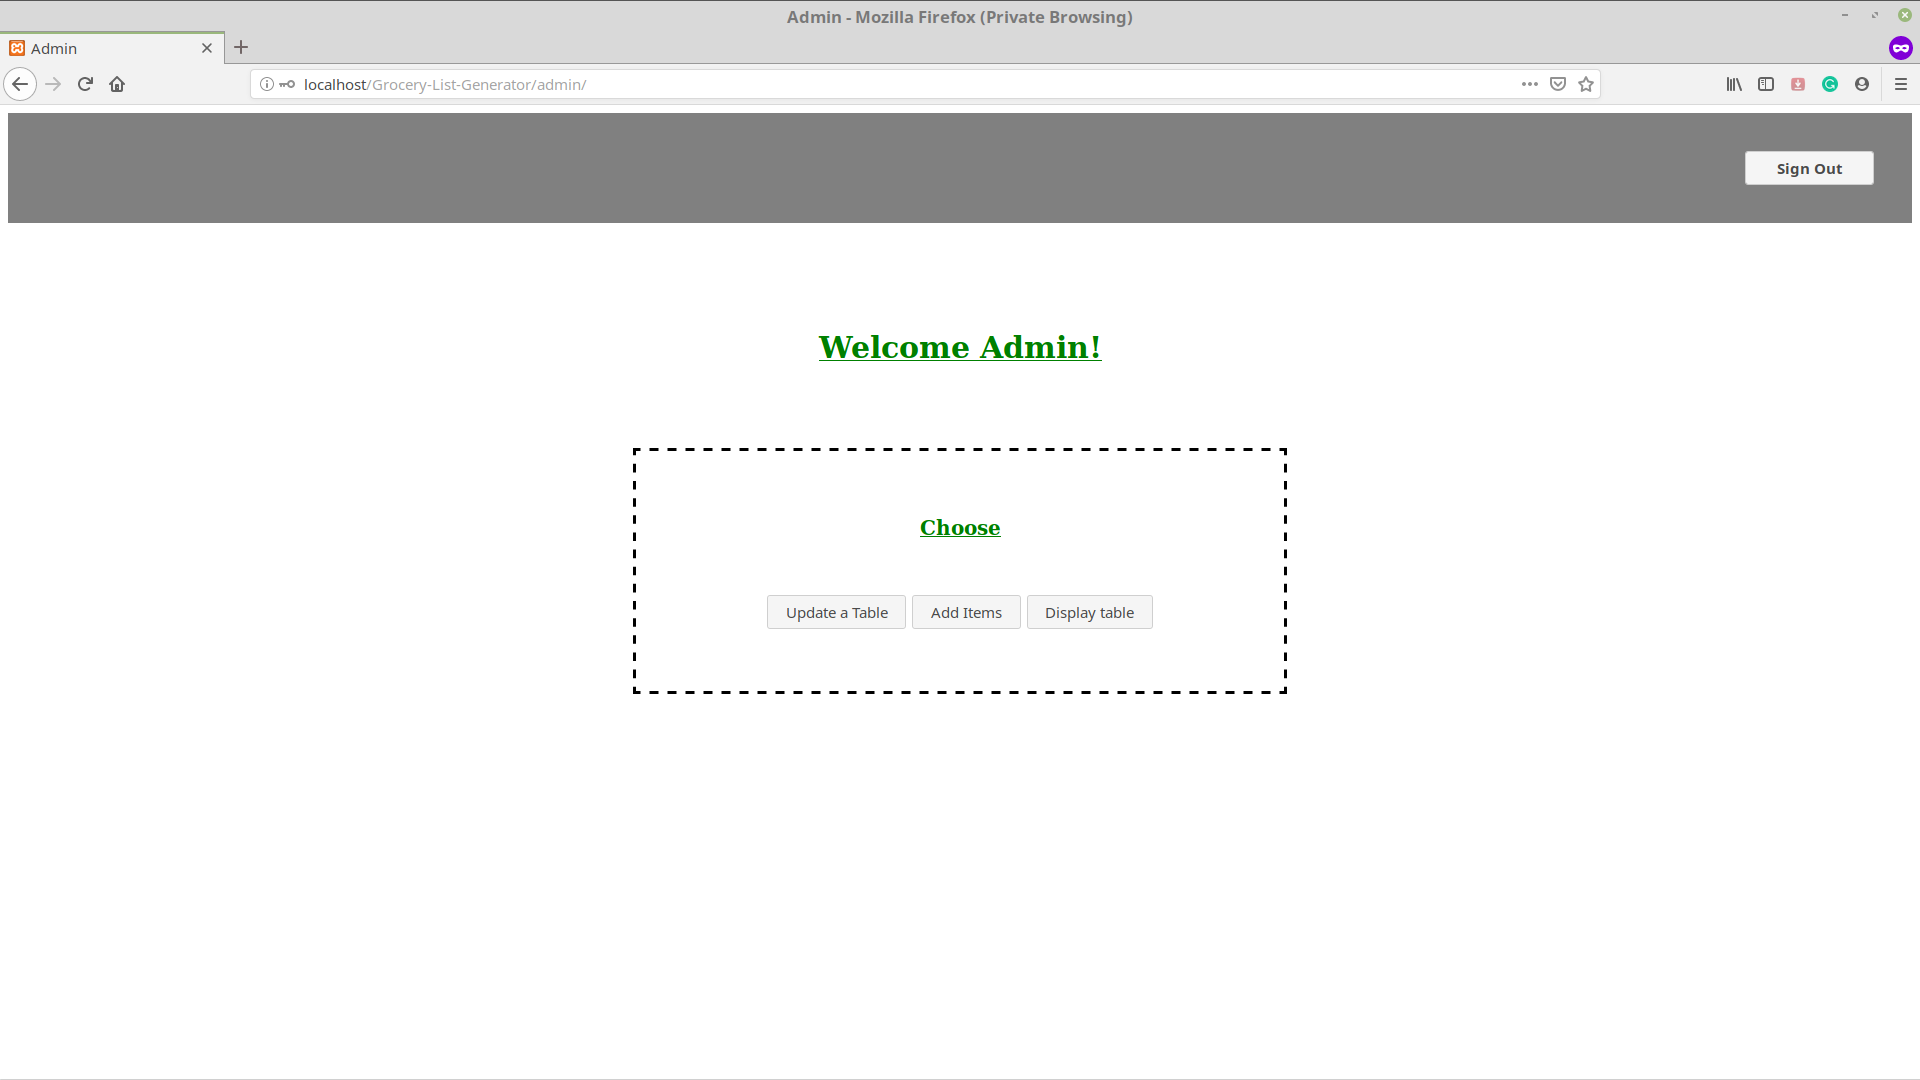Click the Update a Table button
Viewport: 1920px width, 1080px height.
tap(836, 612)
